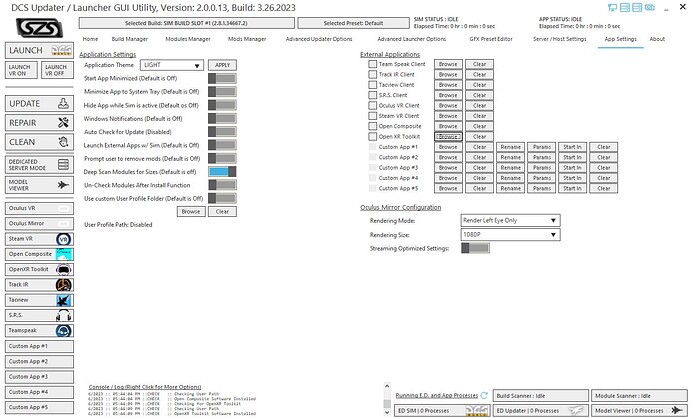This screenshot has height=418, width=690.
Task: Clear the S.R.S. Client path
Action: point(480,95)
